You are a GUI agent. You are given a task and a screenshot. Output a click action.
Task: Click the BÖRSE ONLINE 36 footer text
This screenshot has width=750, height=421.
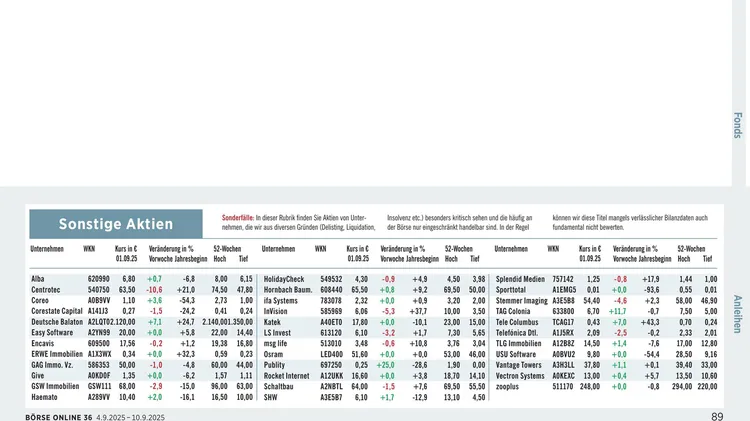coord(59,417)
